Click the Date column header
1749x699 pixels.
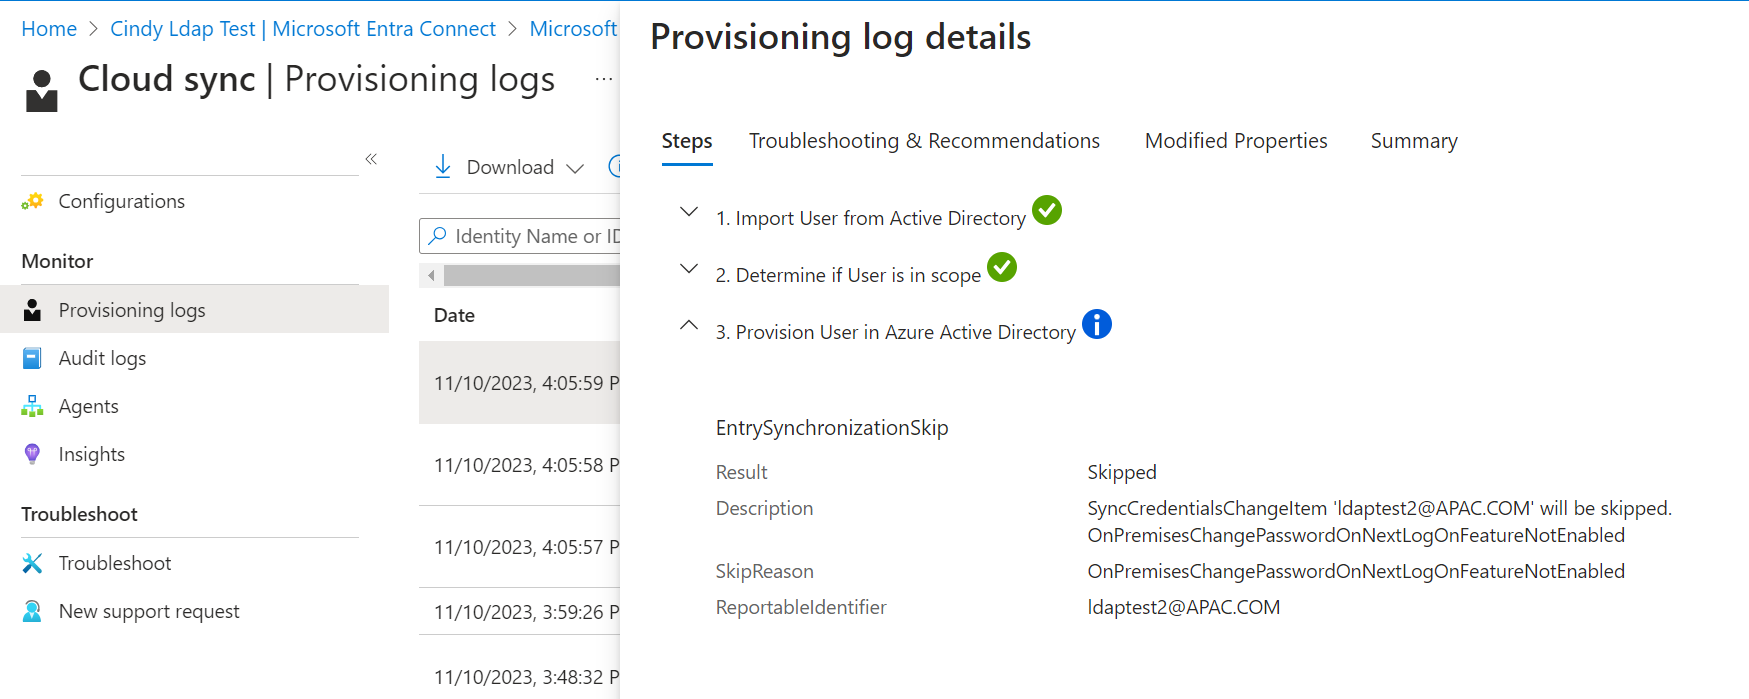[454, 315]
